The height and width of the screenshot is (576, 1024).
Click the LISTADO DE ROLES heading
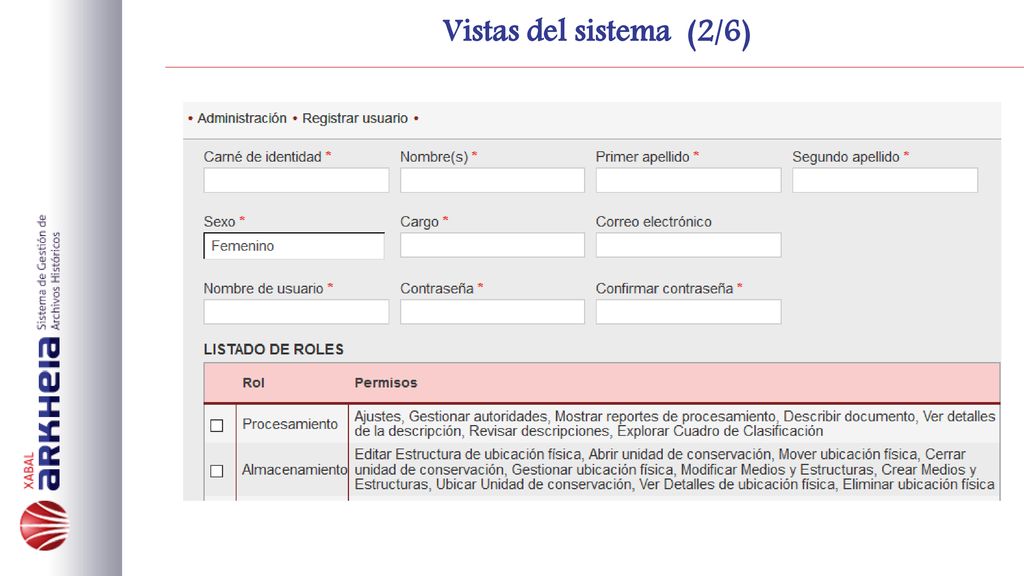[x=274, y=349]
